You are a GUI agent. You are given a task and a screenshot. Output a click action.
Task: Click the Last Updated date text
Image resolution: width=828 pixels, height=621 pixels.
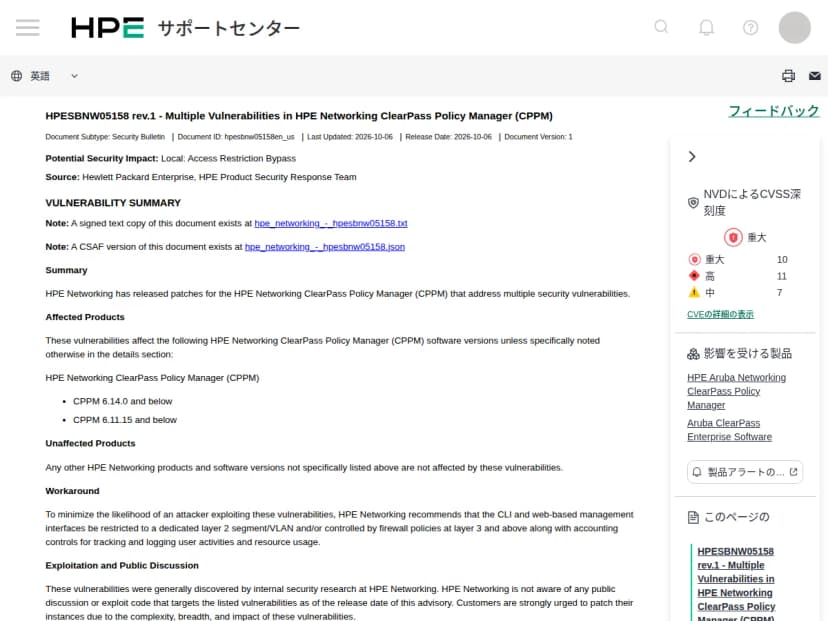click(350, 137)
